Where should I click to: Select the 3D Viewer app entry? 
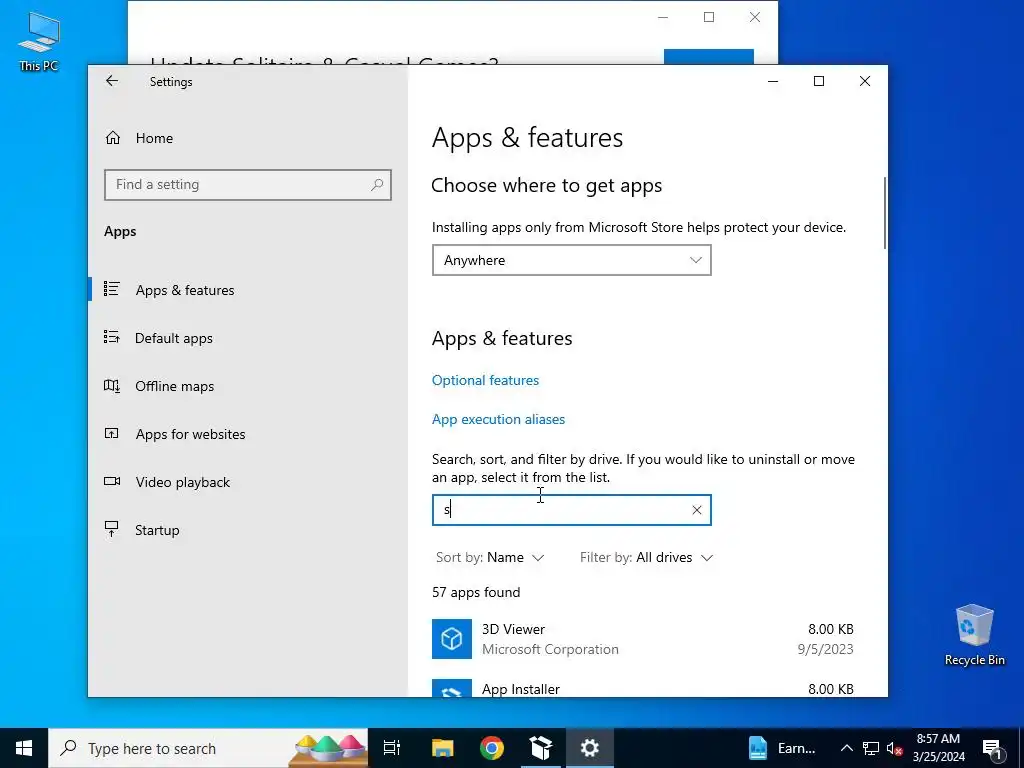(x=643, y=639)
